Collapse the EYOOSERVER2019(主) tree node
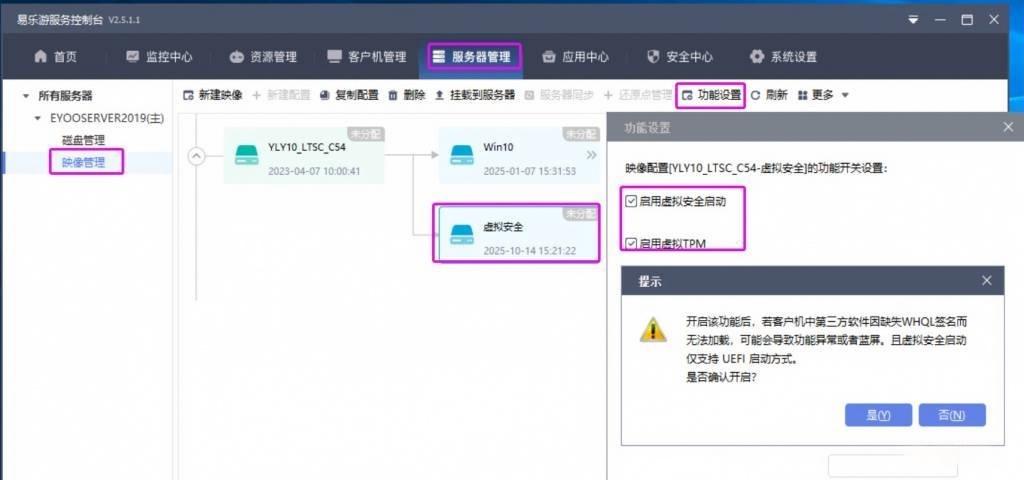Viewport: 1024px width, 480px height. tap(38, 118)
